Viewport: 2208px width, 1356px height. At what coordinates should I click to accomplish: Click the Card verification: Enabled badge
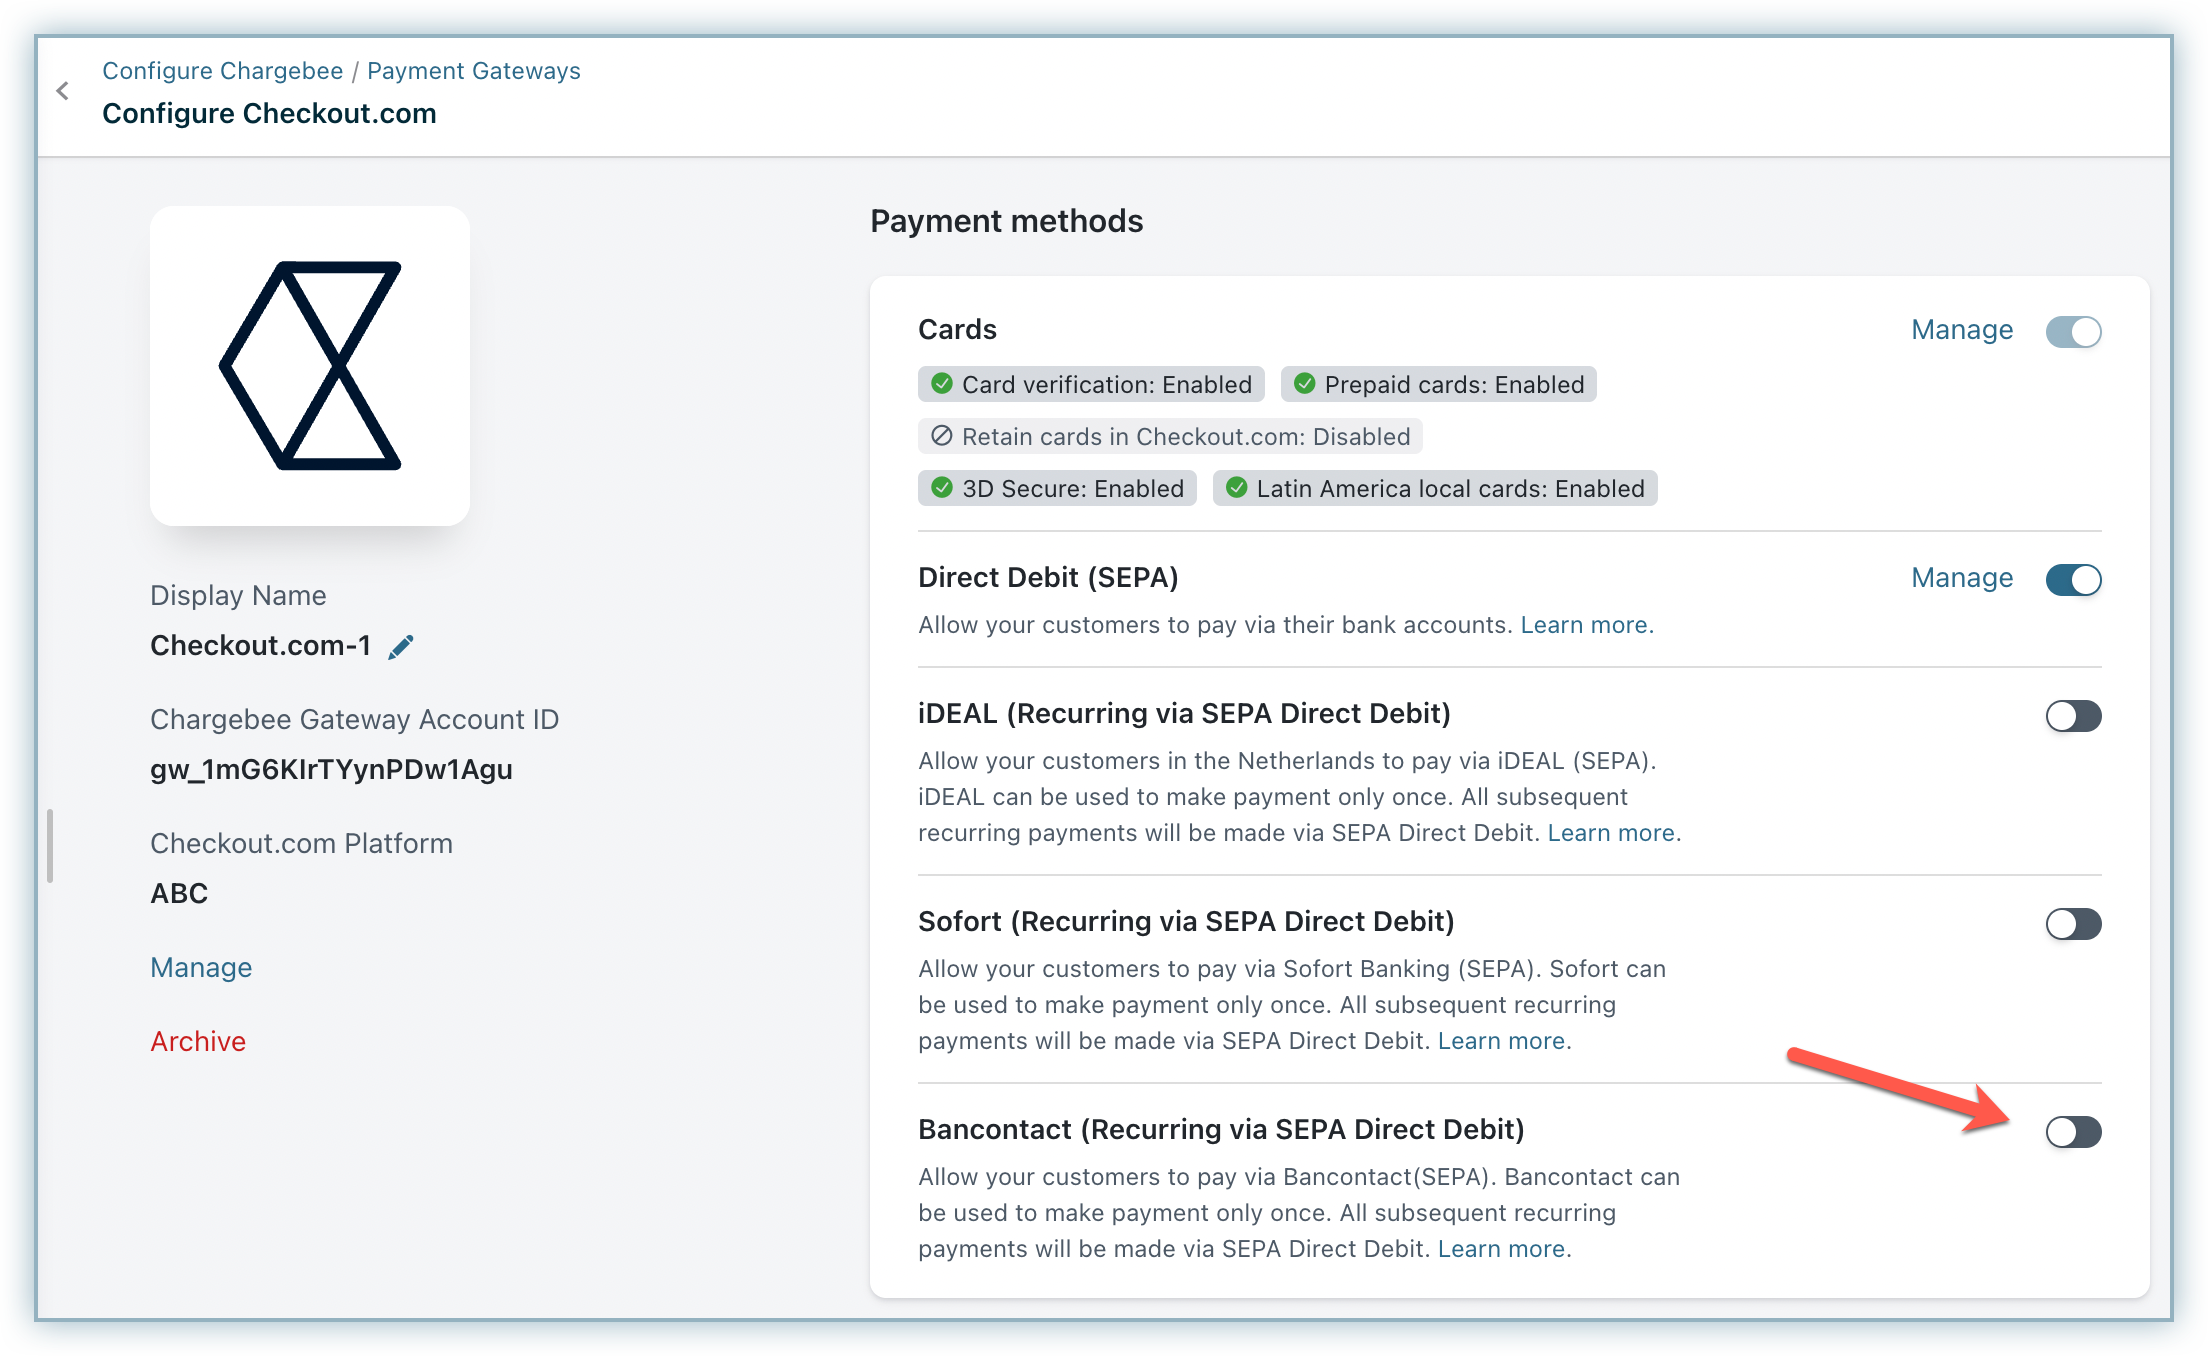pos(1091,384)
